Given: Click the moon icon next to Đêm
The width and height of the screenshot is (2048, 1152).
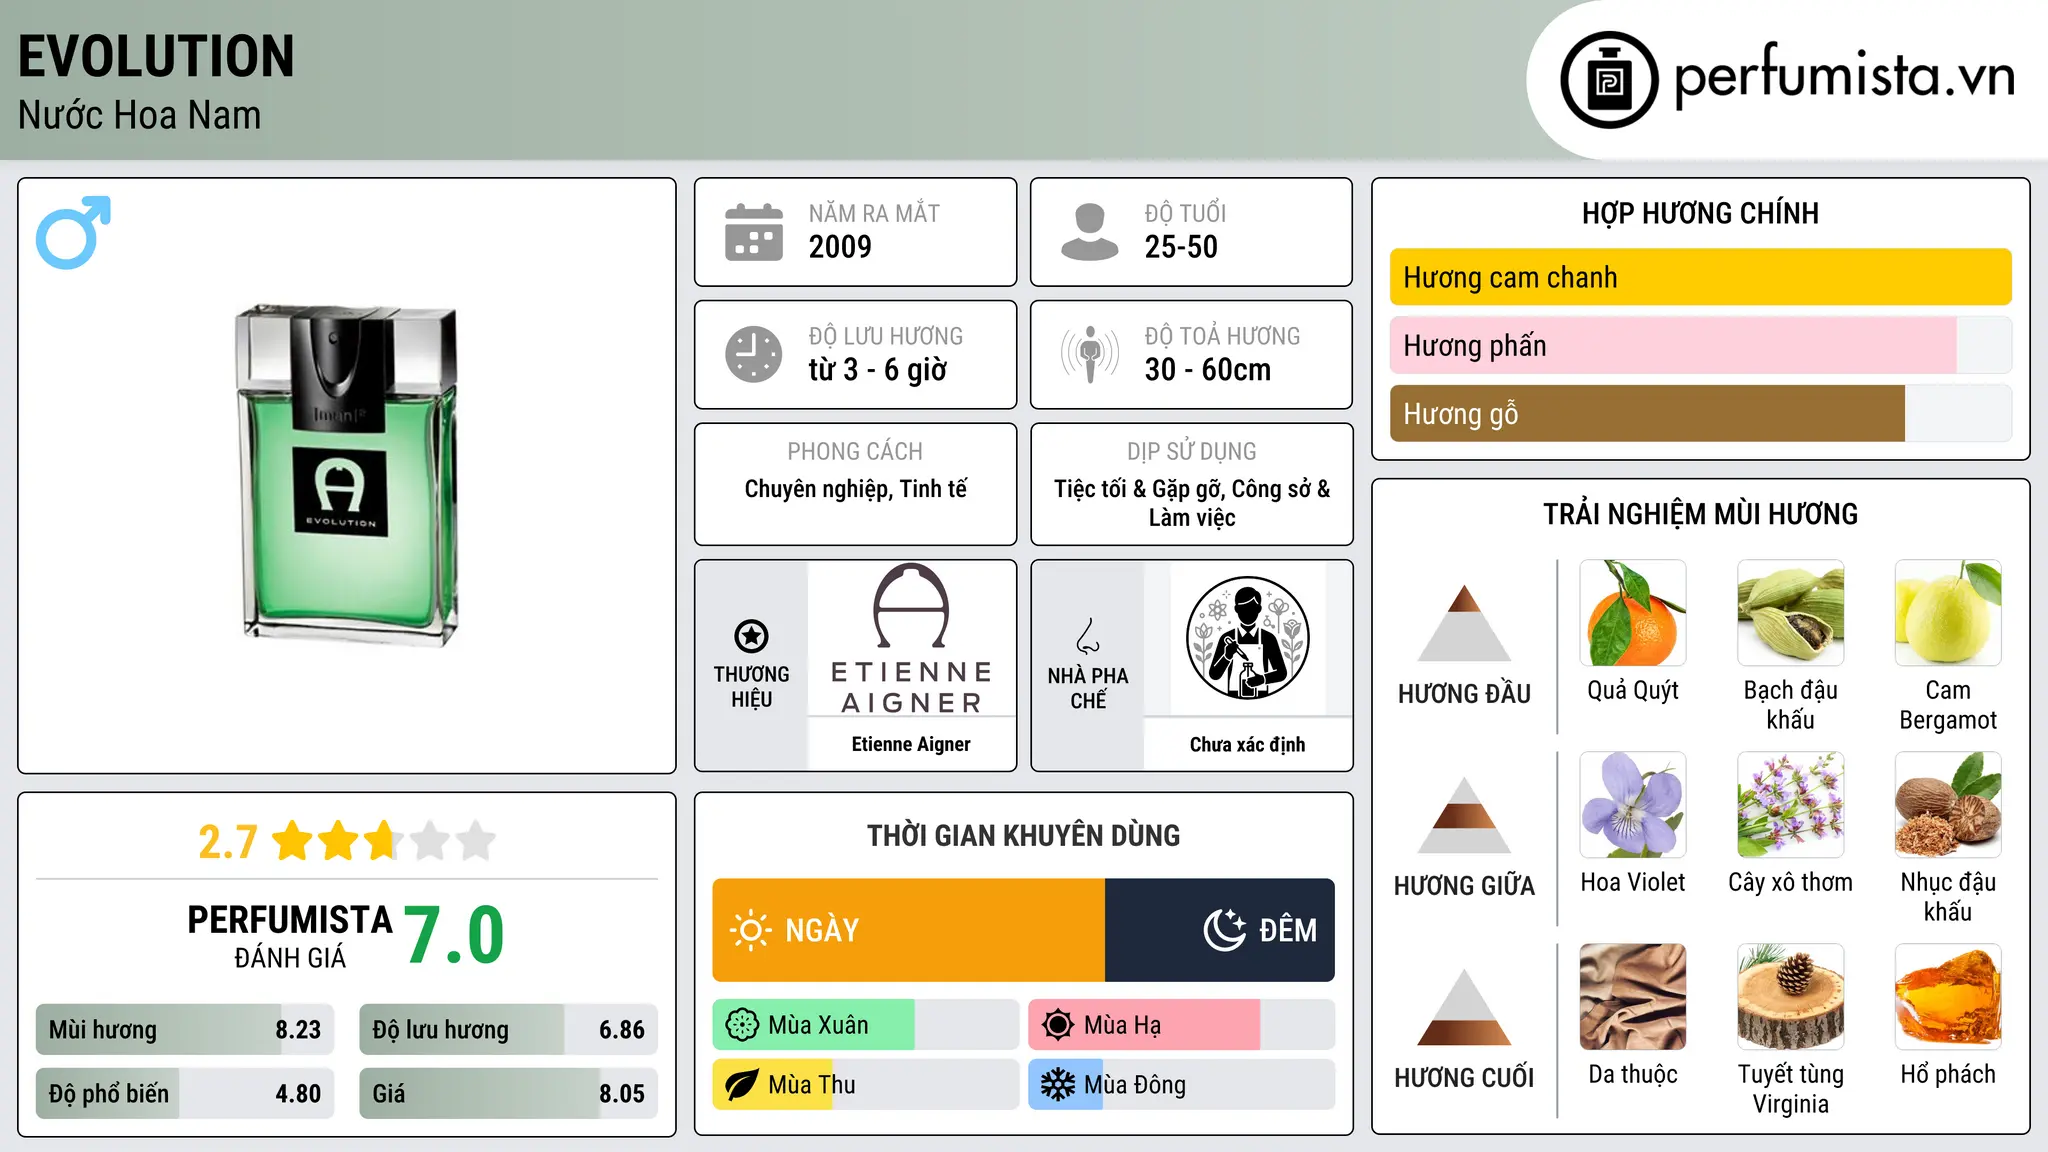Looking at the screenshot, I should [x=1224, y=930].
